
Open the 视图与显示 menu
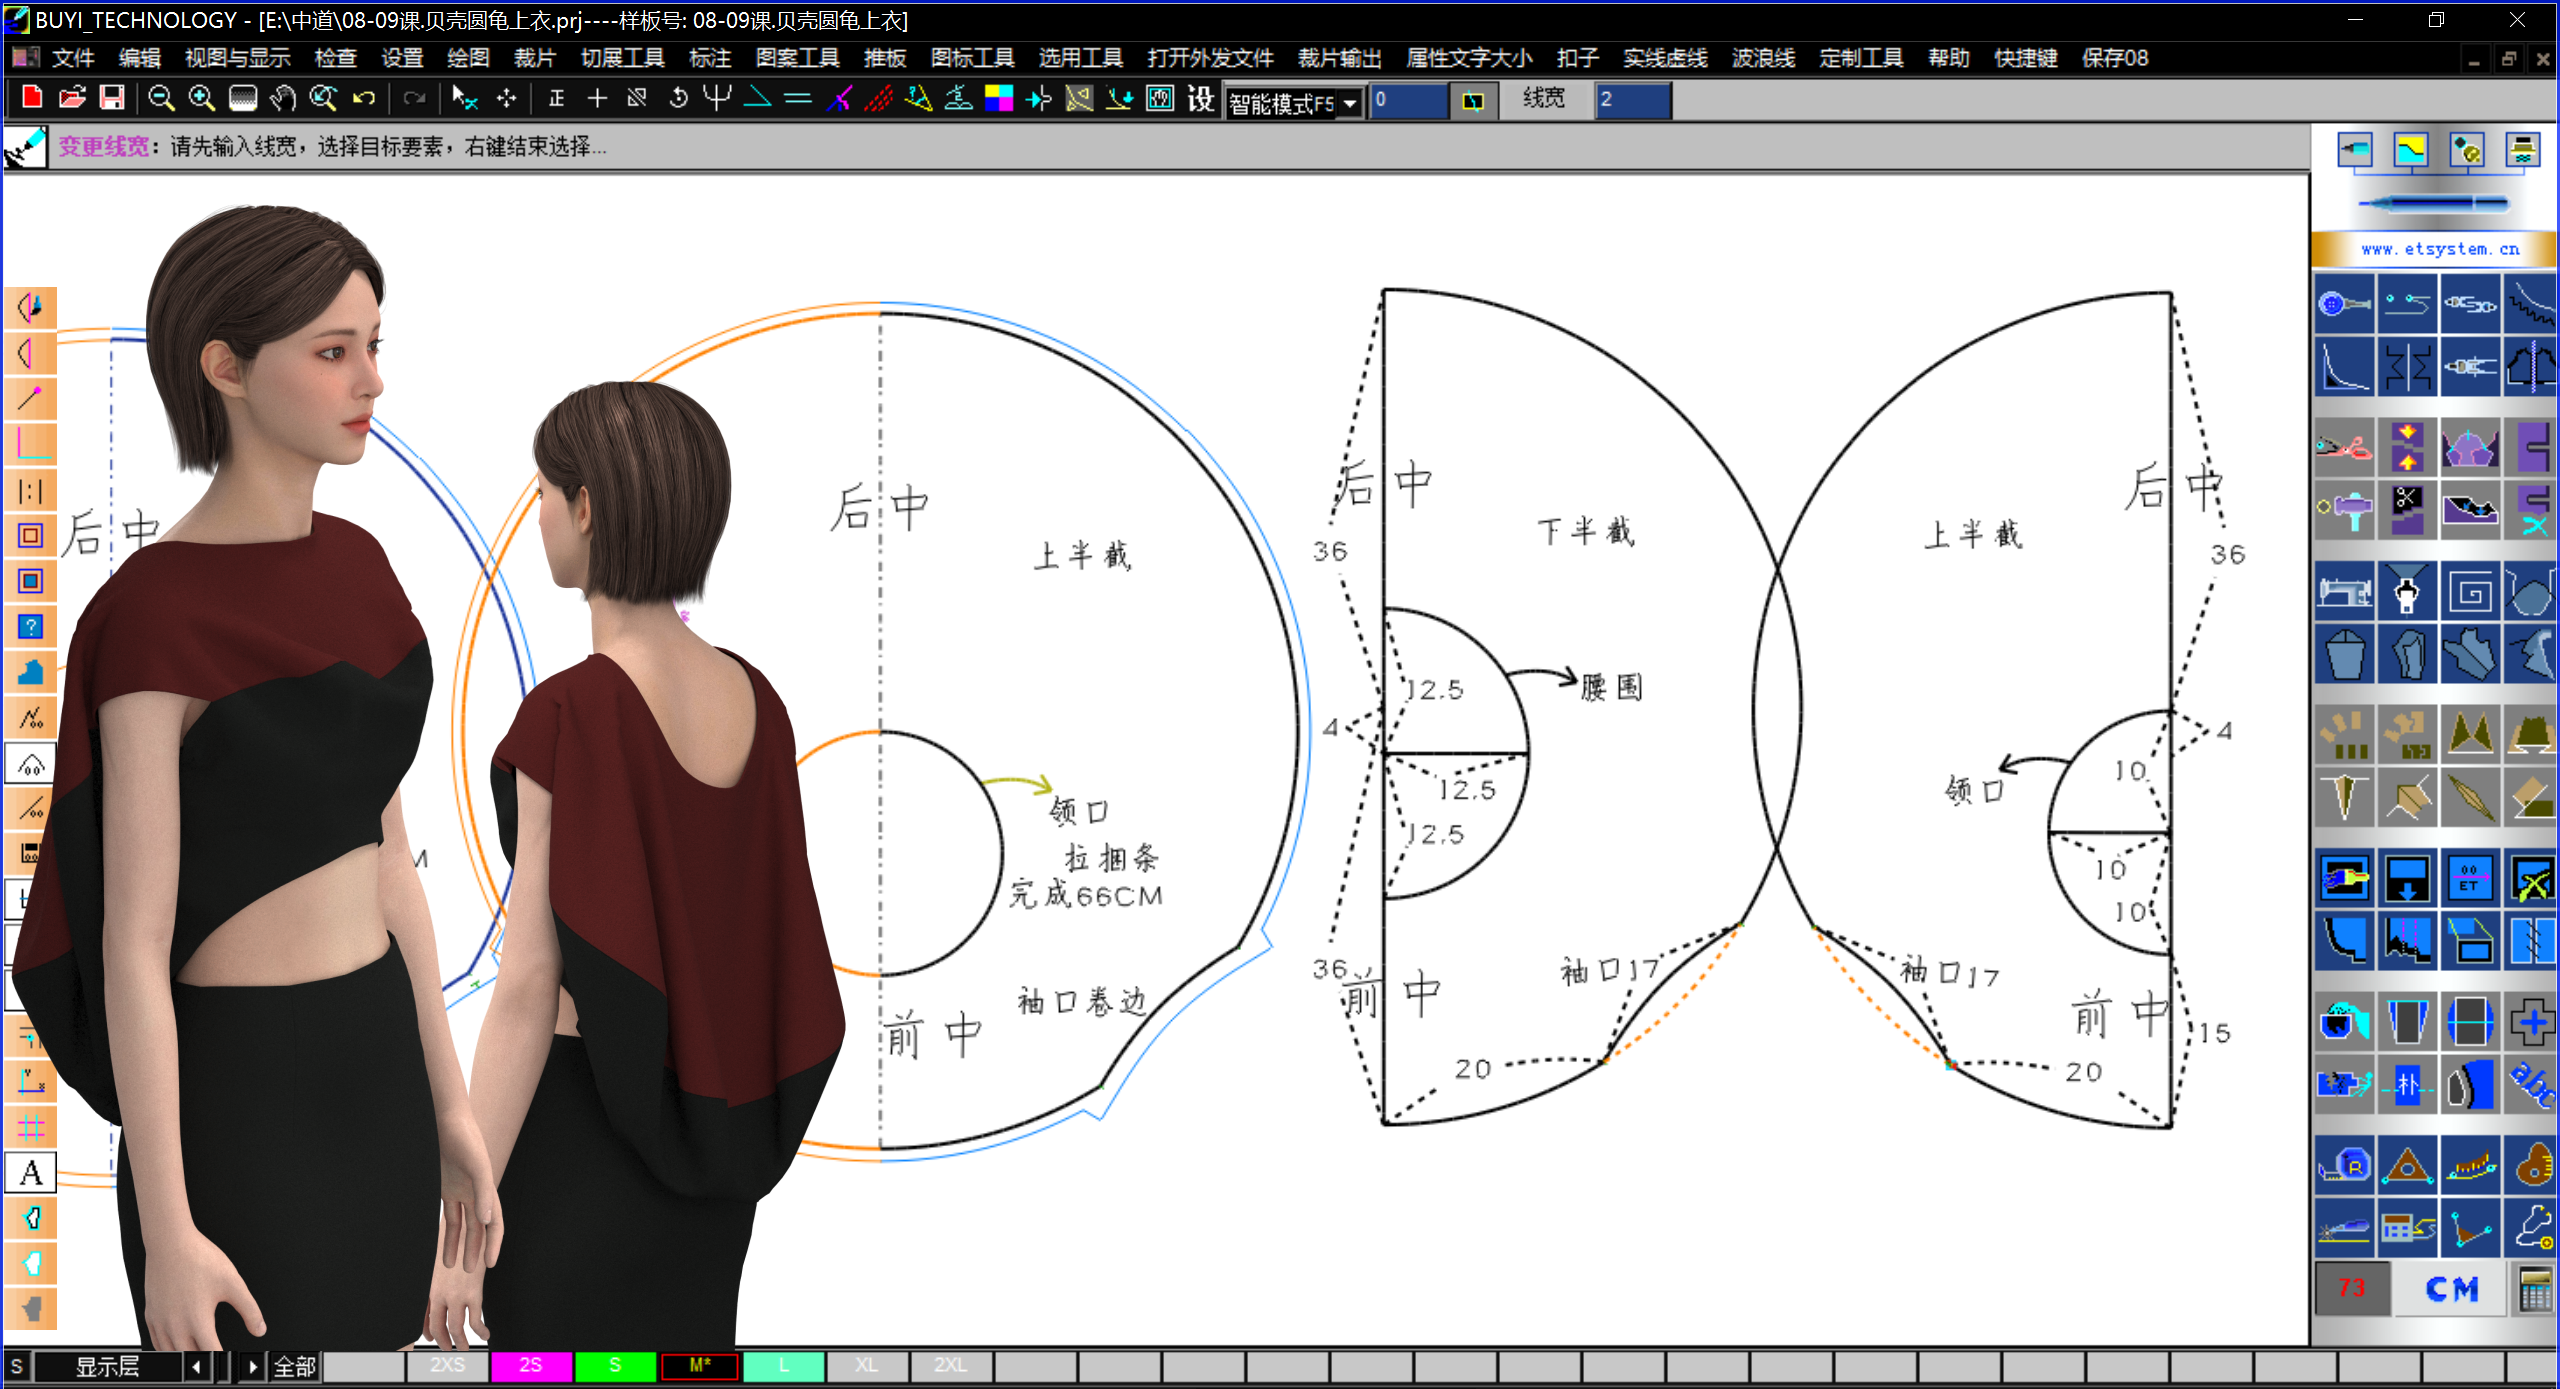[x=237, y=58]
